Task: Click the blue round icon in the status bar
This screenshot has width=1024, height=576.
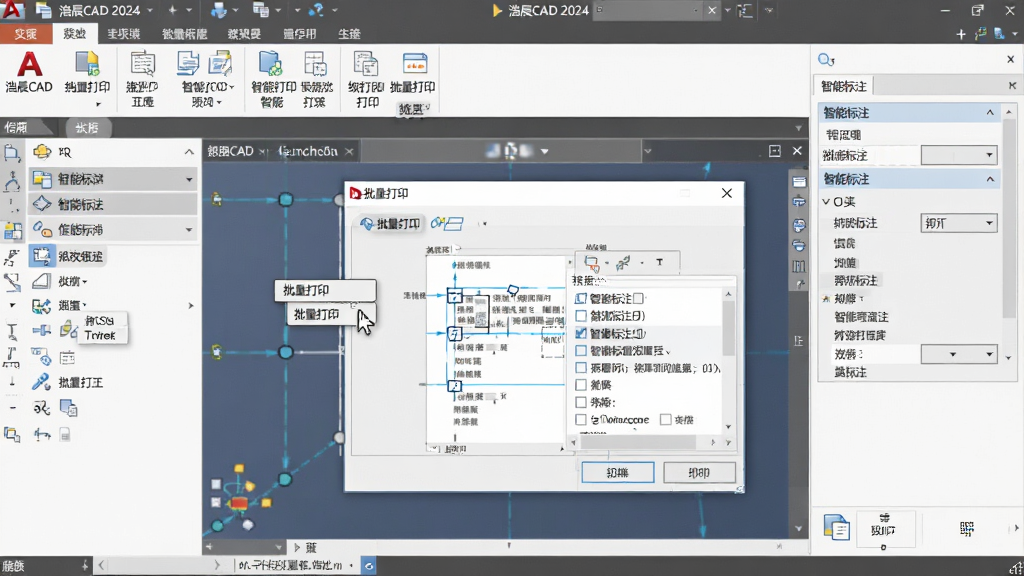Action: [x=368, y=566]
